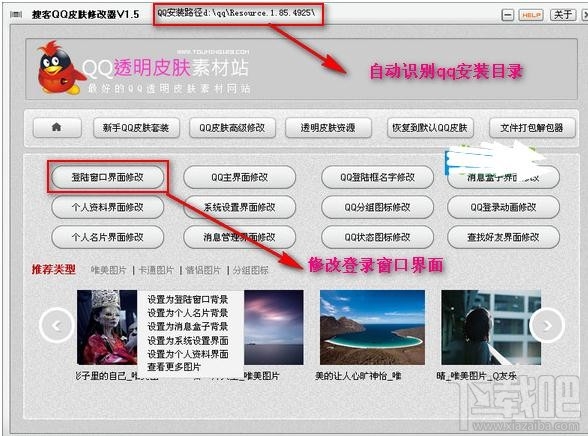Open 新手QQ皮肤套装 tab
This screenshot has height=436, width=588.
[136, 128]
